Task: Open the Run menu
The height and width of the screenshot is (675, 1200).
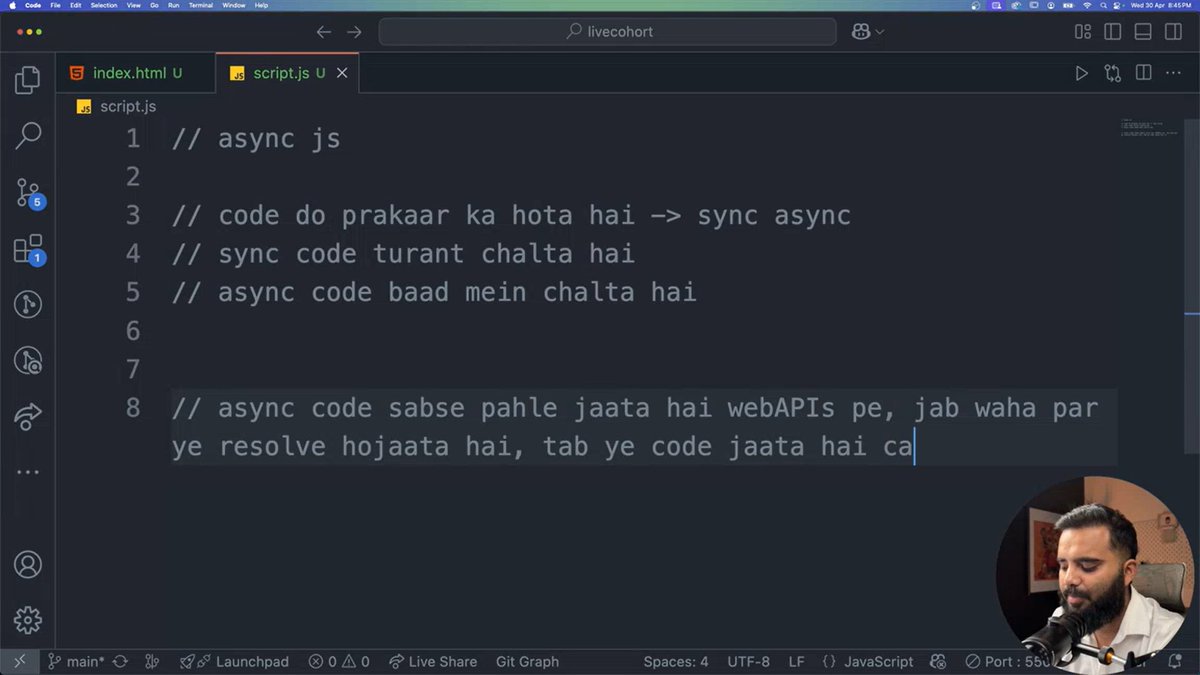Action: [x=174, y=5]
